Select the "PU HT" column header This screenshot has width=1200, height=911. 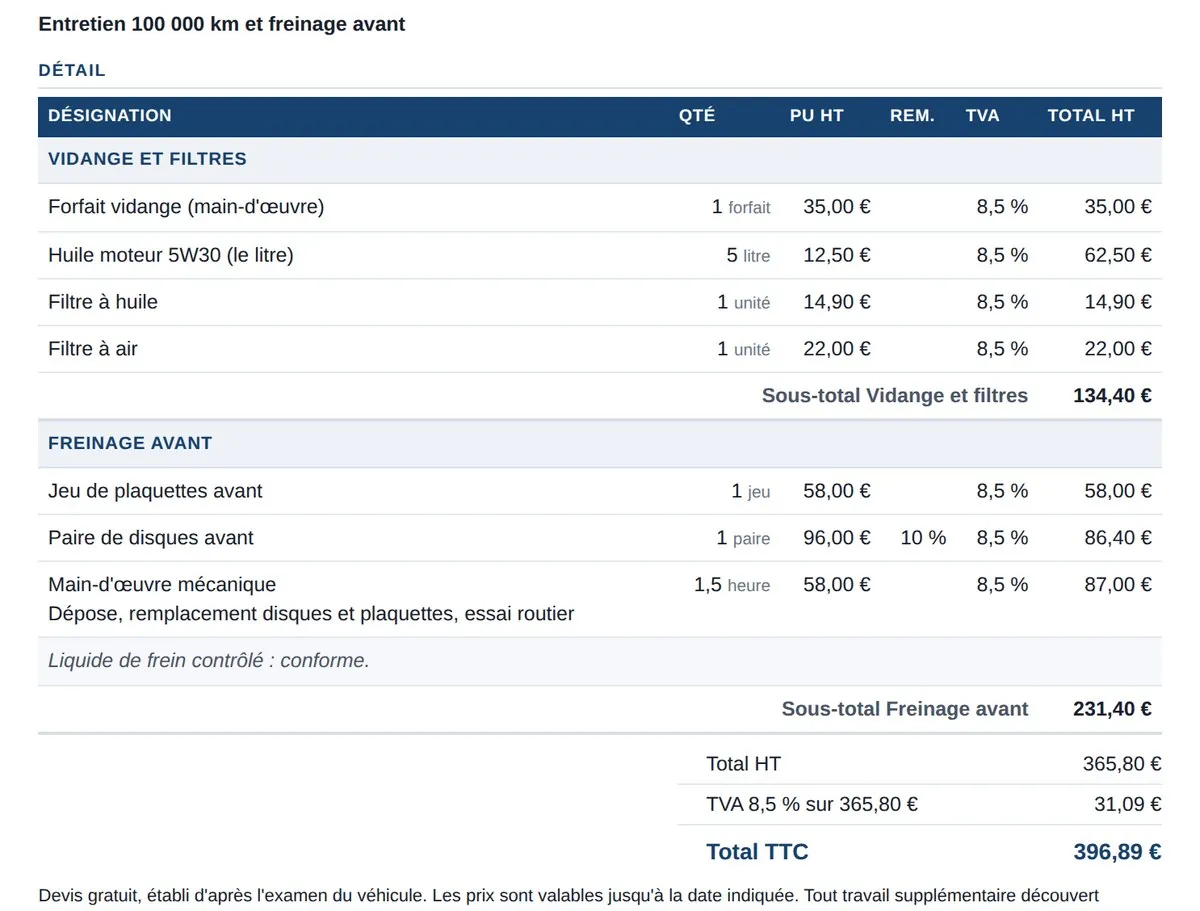coord(817,116)
